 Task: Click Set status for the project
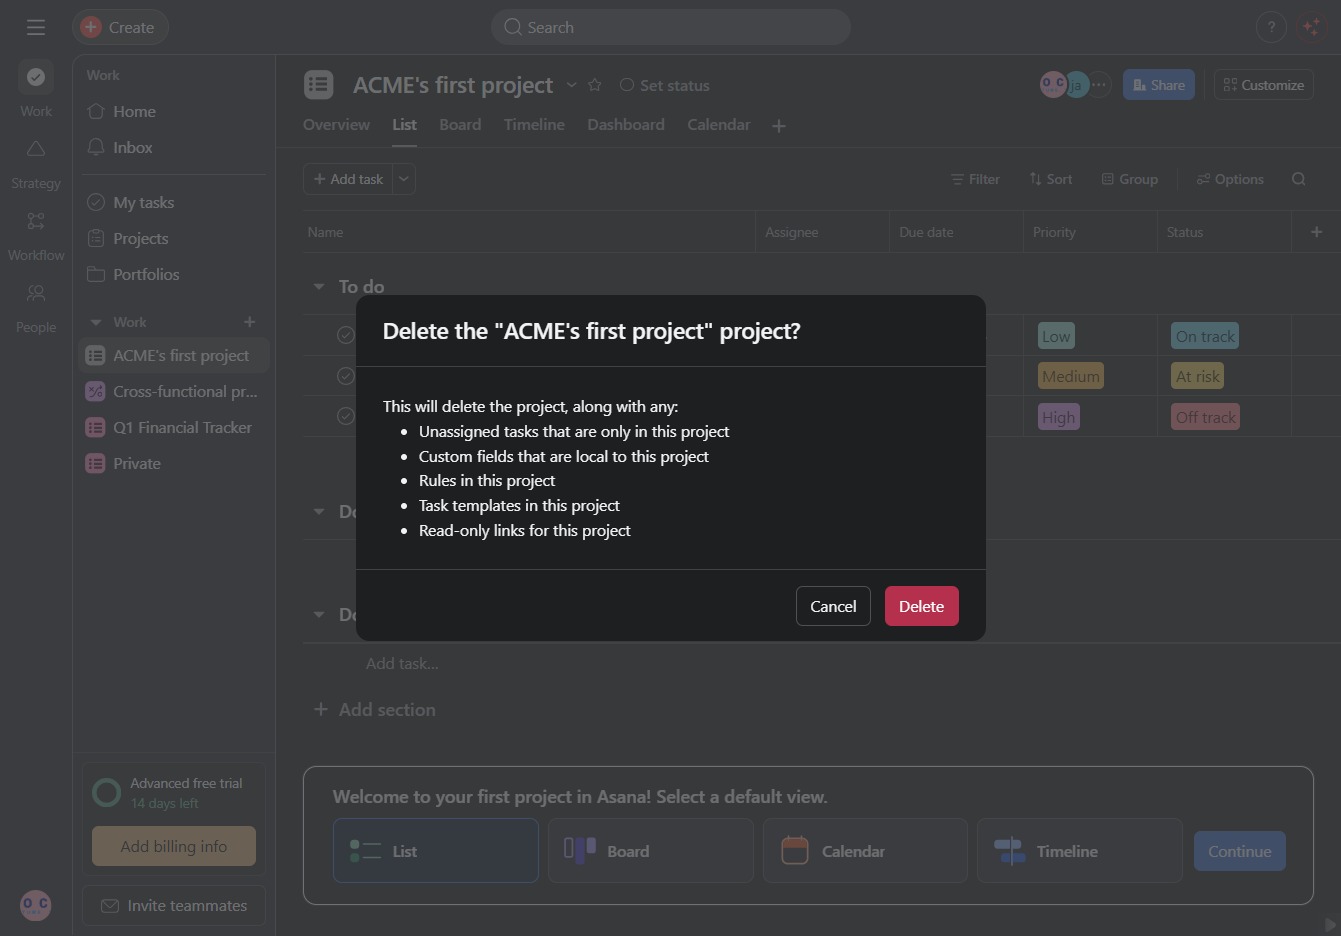pyautogui.click(x=665, y=85)
